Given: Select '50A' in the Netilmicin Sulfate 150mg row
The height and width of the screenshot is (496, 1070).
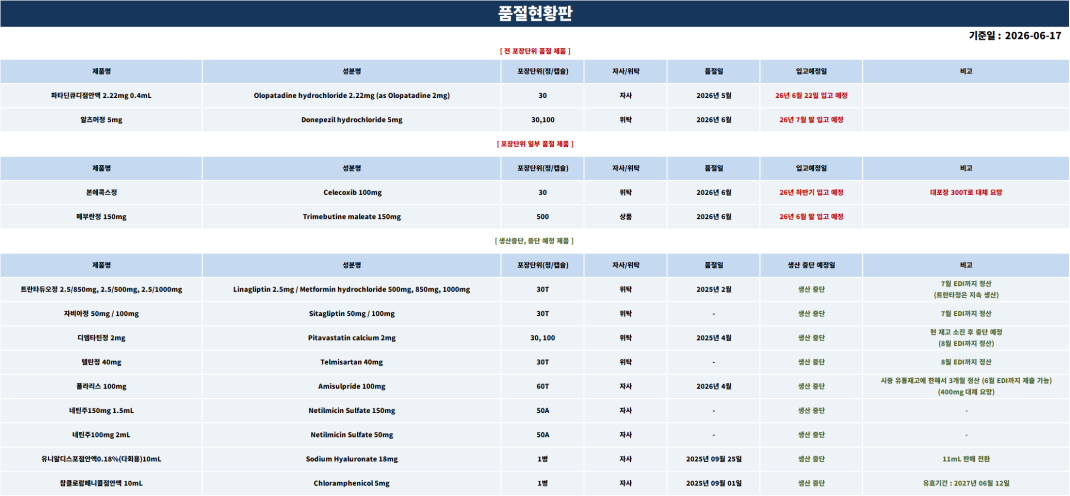Looking at the screenshot, I should point(543,411).
